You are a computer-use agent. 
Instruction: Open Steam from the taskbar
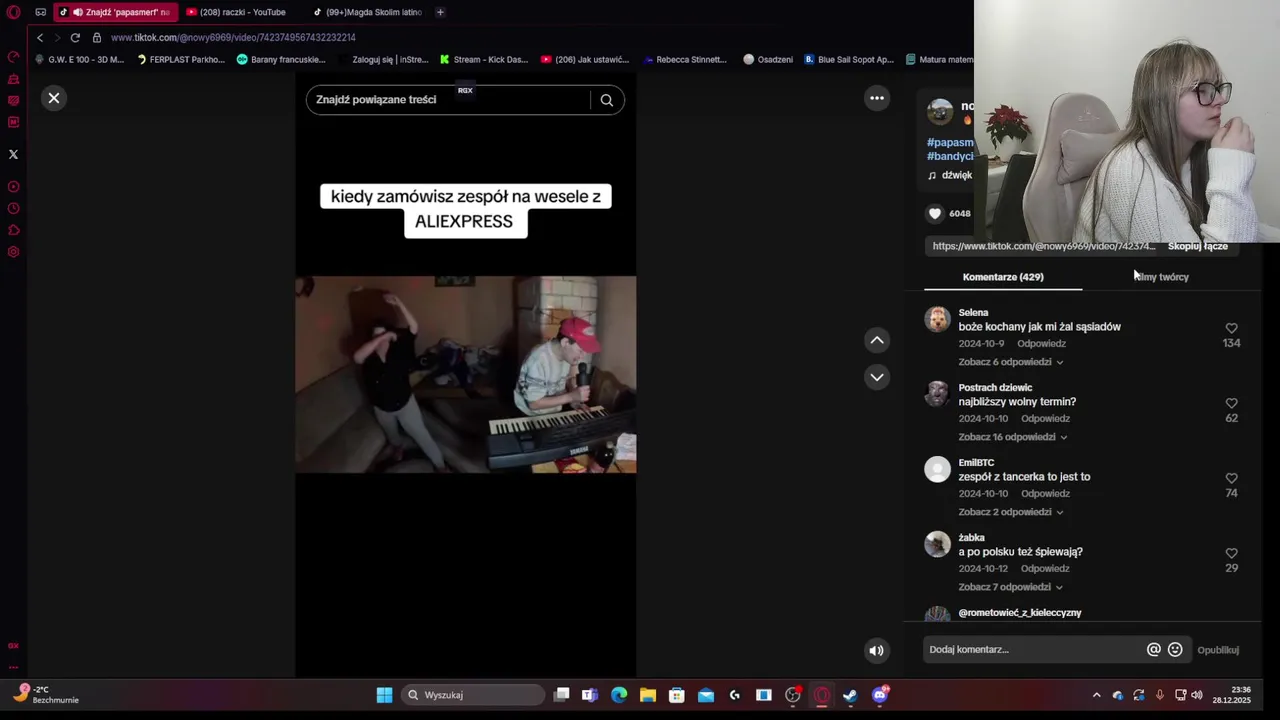point(850,695)
